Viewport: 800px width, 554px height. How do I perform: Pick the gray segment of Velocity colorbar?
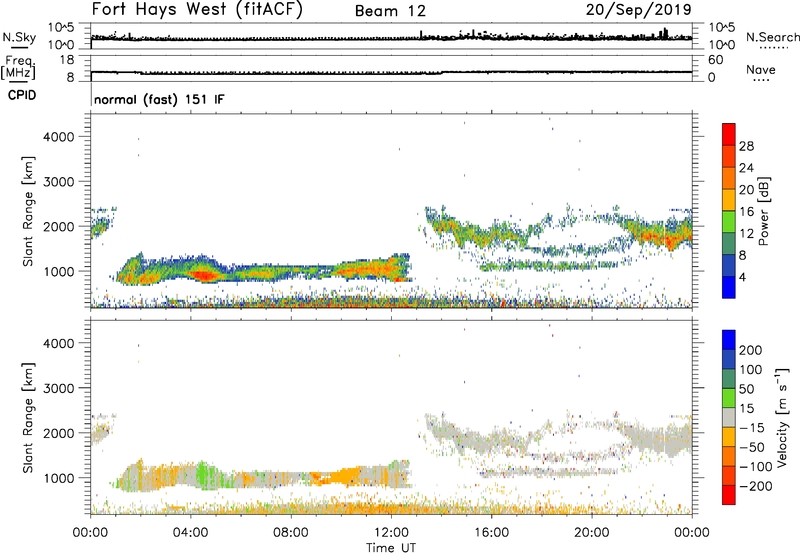[x=729, y=418]
